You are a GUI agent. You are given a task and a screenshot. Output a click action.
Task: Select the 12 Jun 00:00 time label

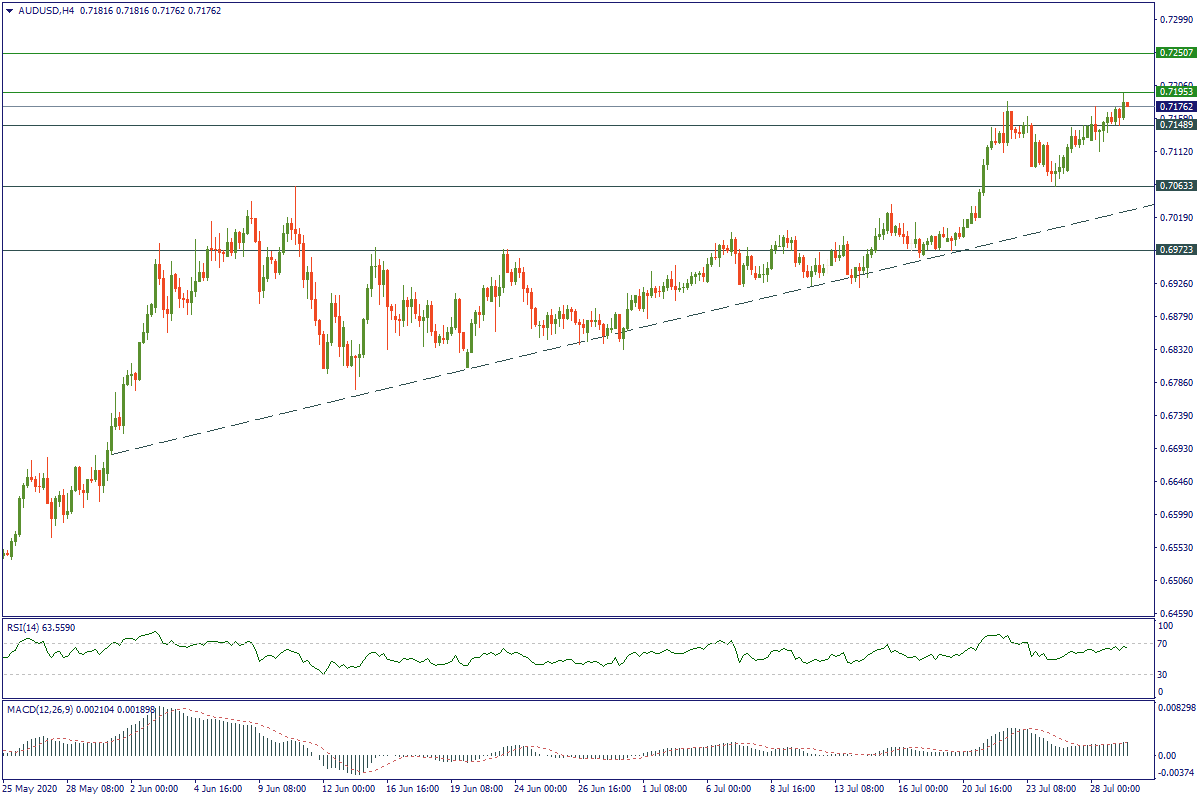[x=349, y=789]
